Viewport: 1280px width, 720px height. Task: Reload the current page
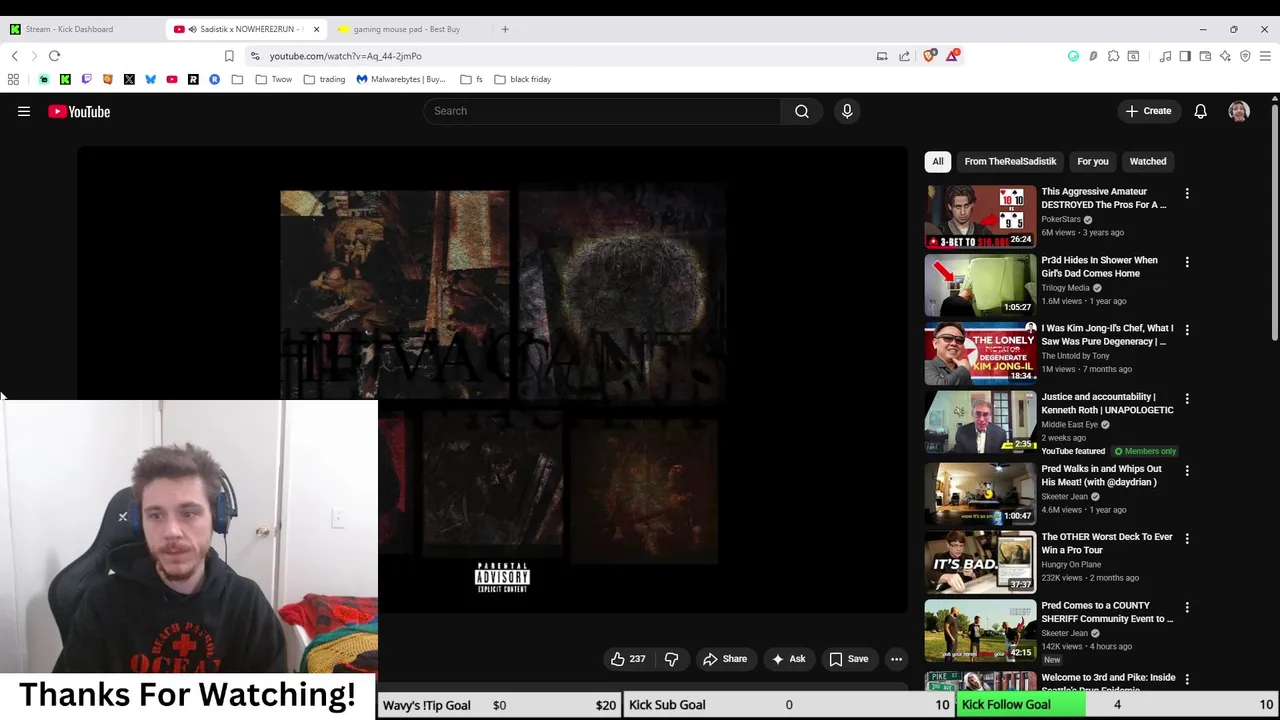(55, 56)
